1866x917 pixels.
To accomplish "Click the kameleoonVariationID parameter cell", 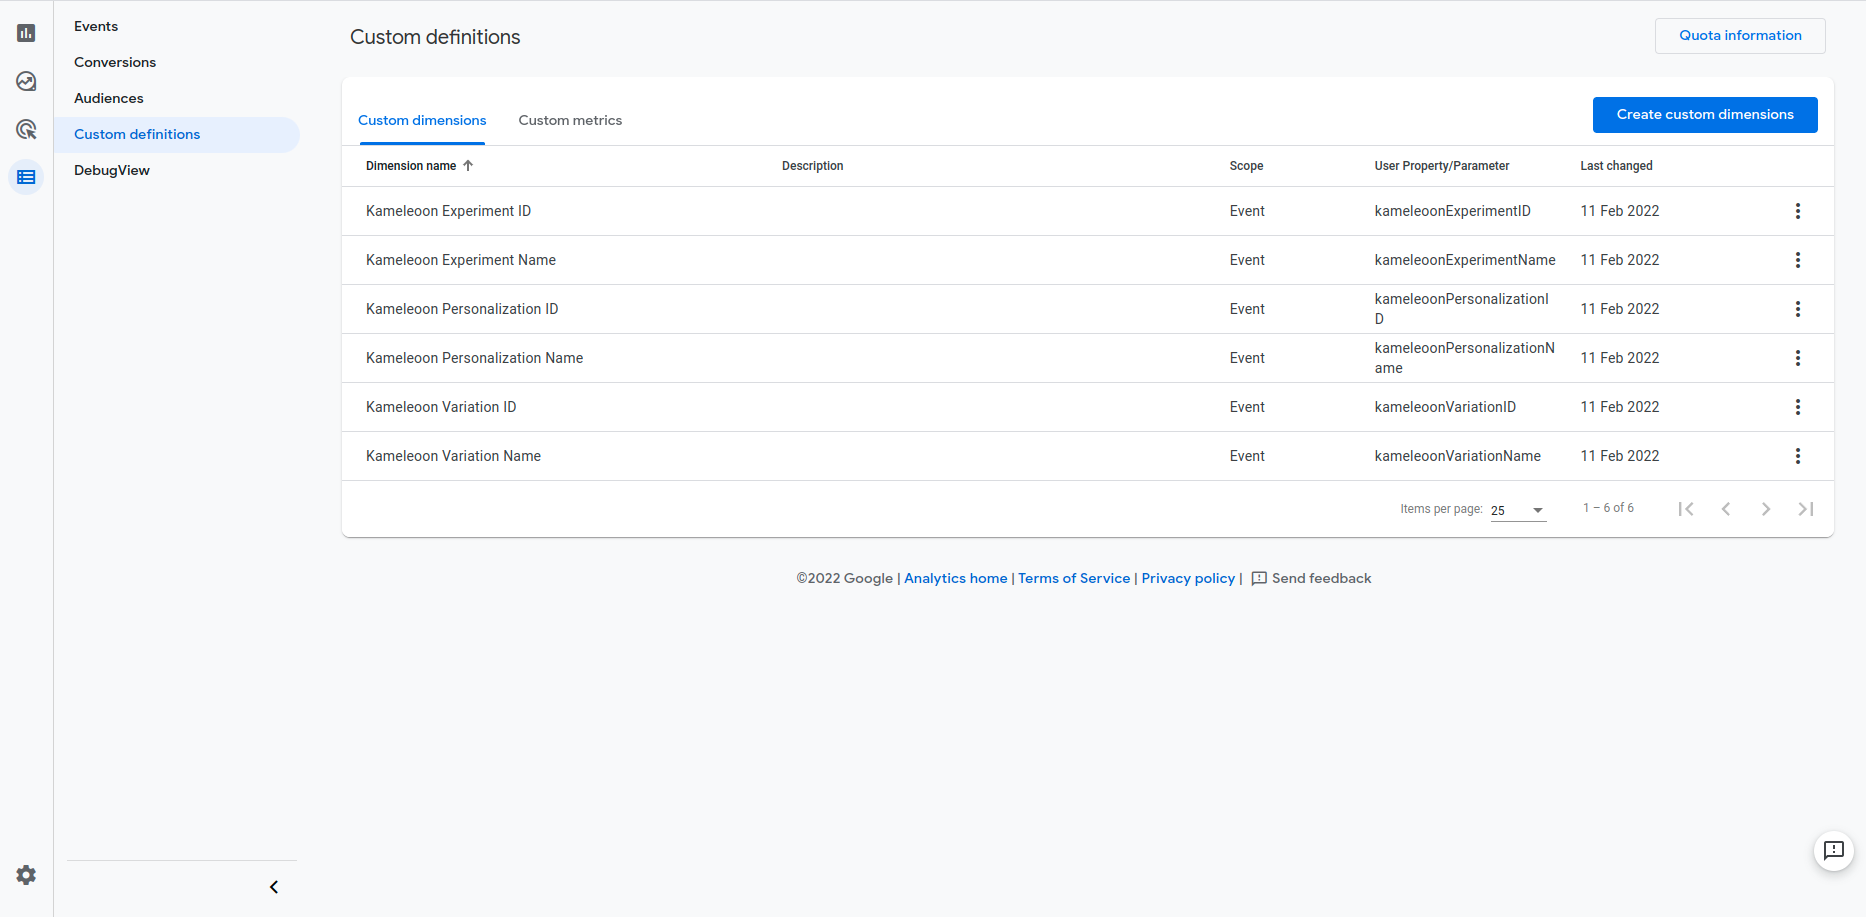I will coord(1445,407).
